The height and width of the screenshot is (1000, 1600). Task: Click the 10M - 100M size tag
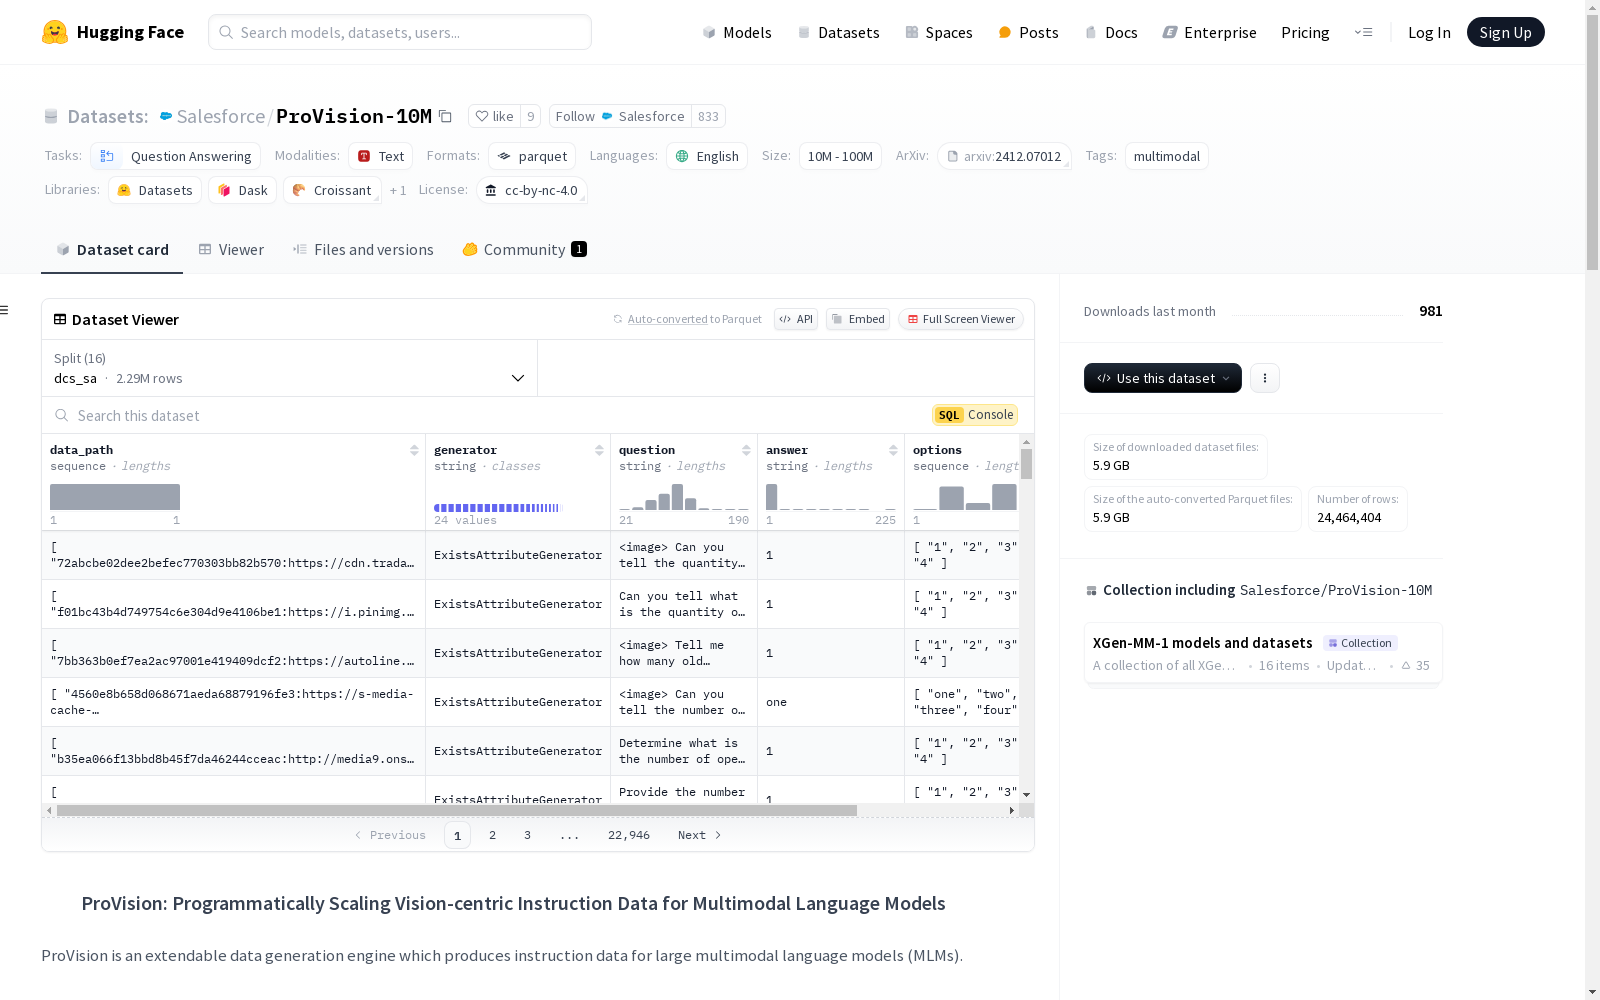coord(840,156)
